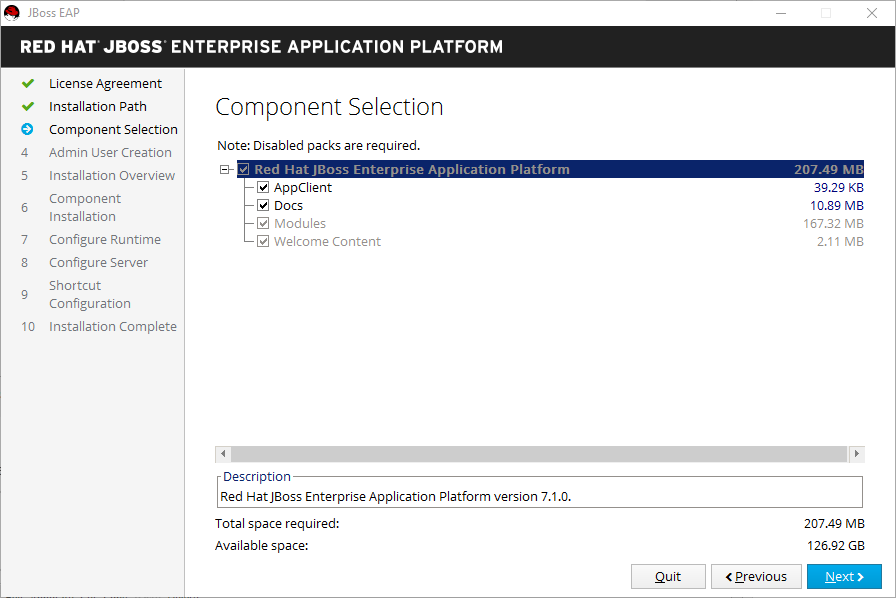Click the Next button
The image size is (896, 598).
click(844, 576)
